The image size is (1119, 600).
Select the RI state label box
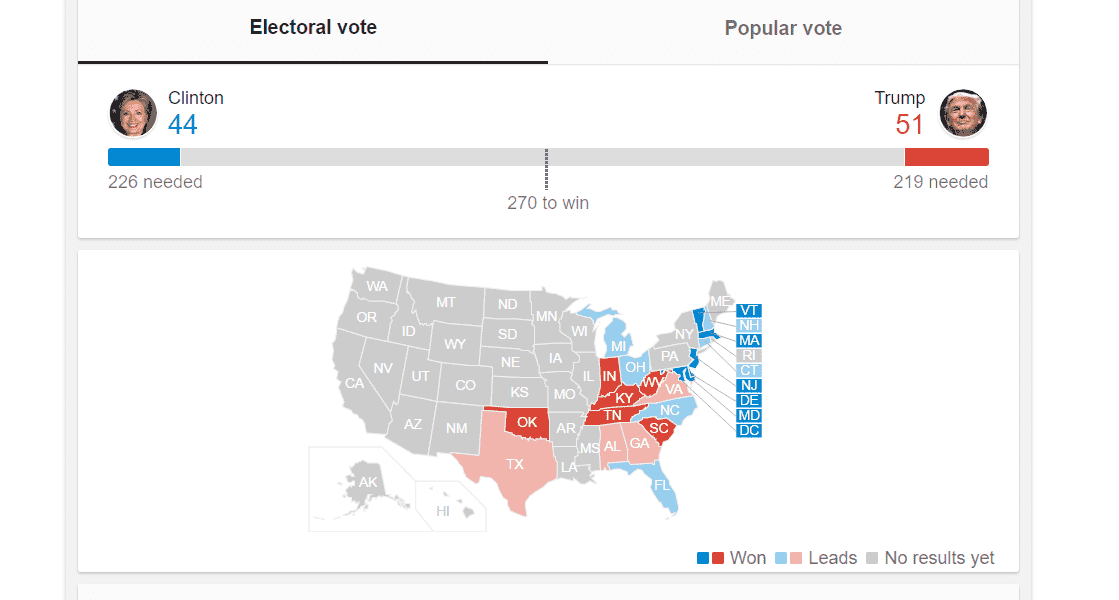pos(749,355)
